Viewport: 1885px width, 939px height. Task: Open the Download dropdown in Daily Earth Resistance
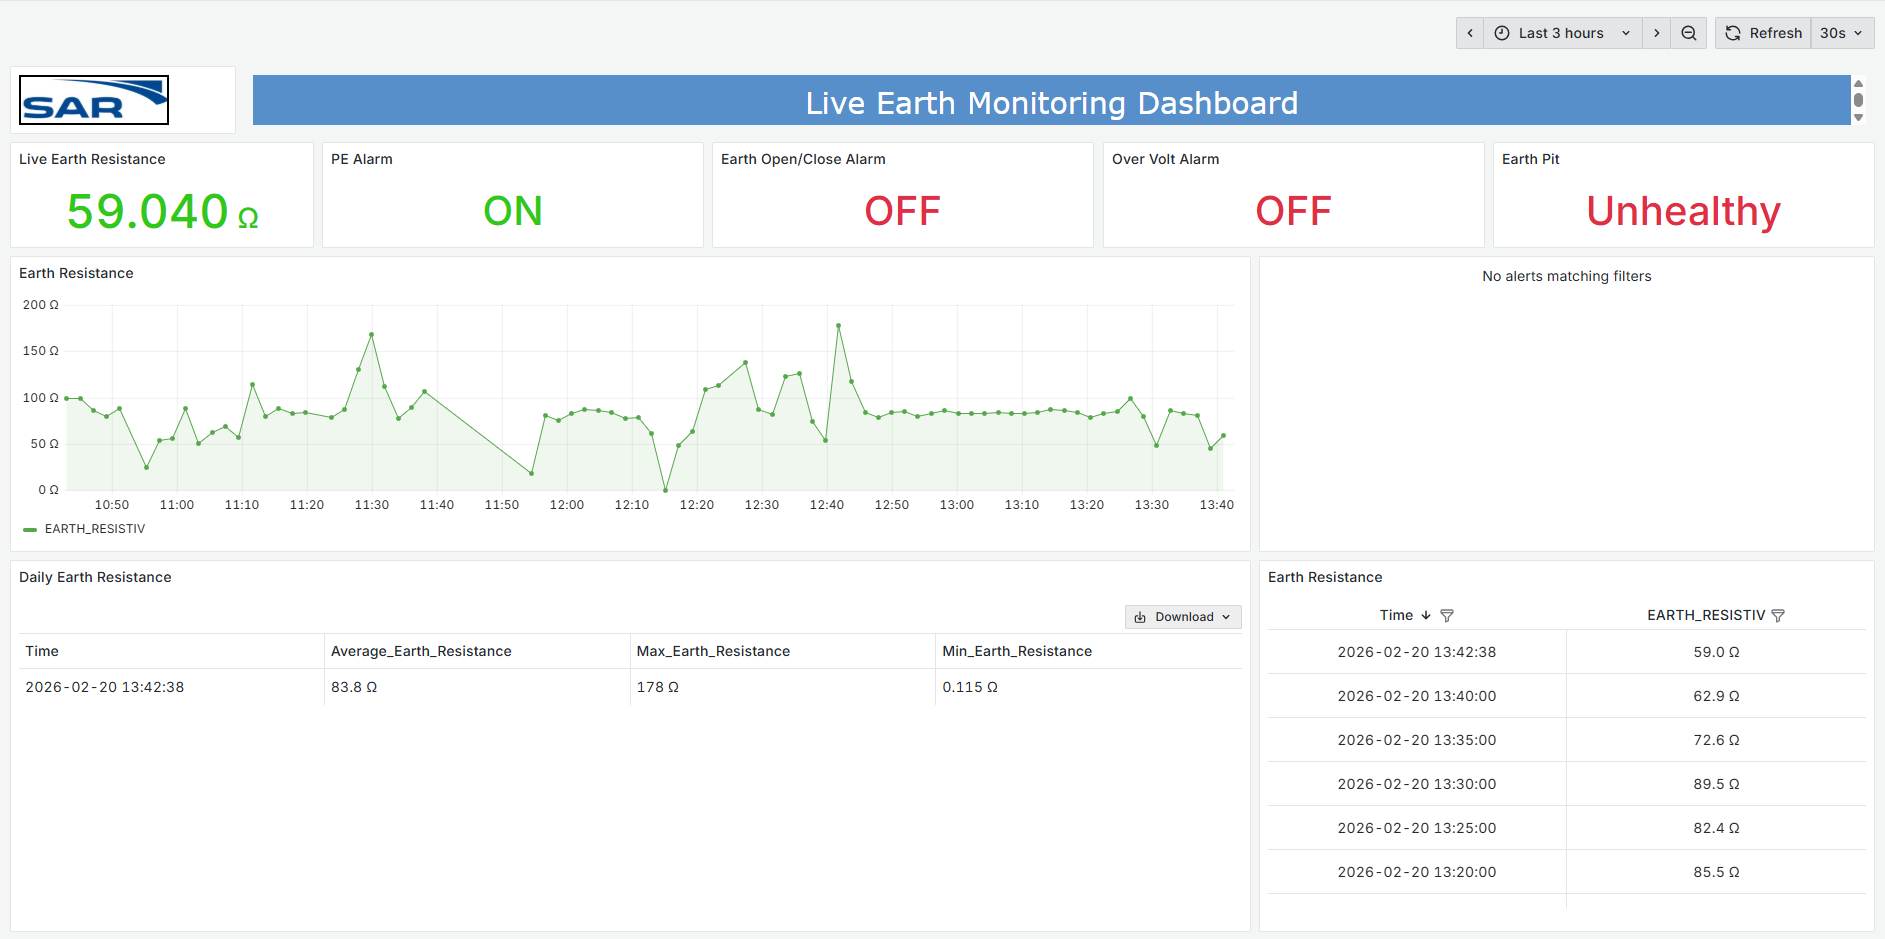(1183, 617)
